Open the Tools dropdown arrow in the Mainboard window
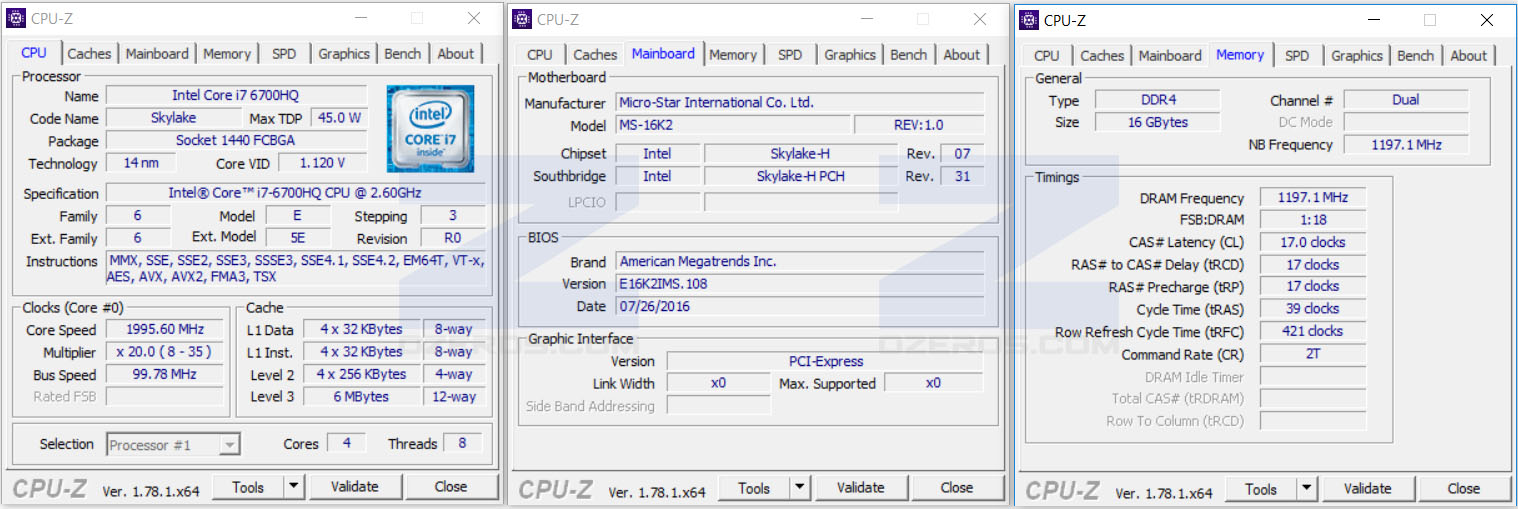This screenshot has width=1518, height=509. [799, 488]
